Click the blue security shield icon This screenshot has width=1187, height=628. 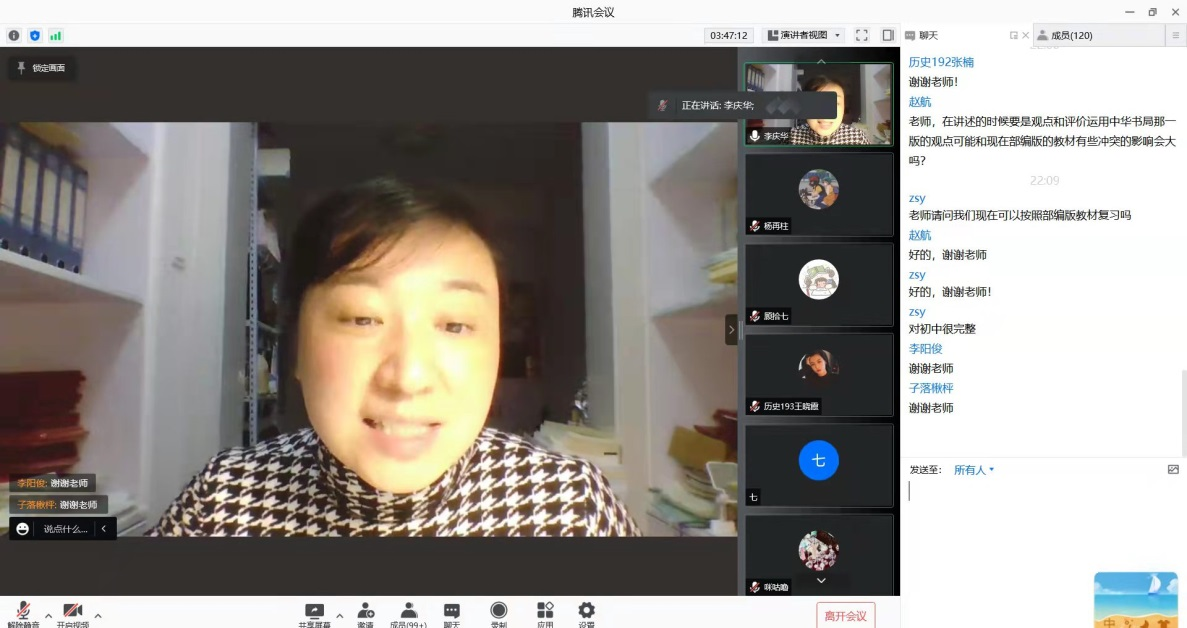[x=35, y=35]
